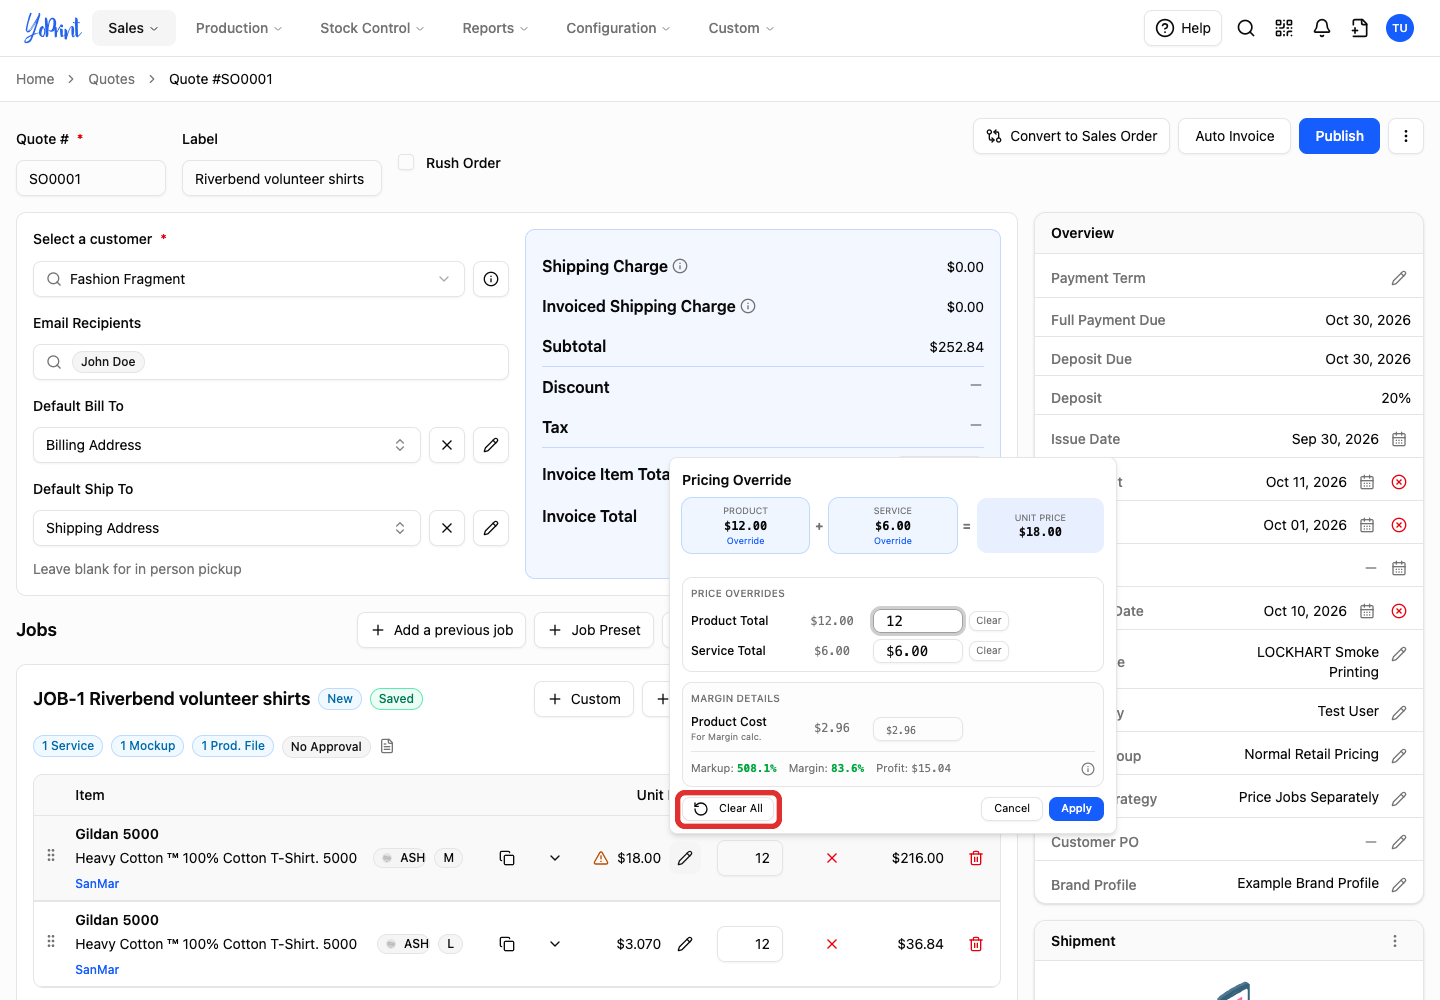
Task: Edit unit price $3.070 pencil icon
Action: [685, 944]
